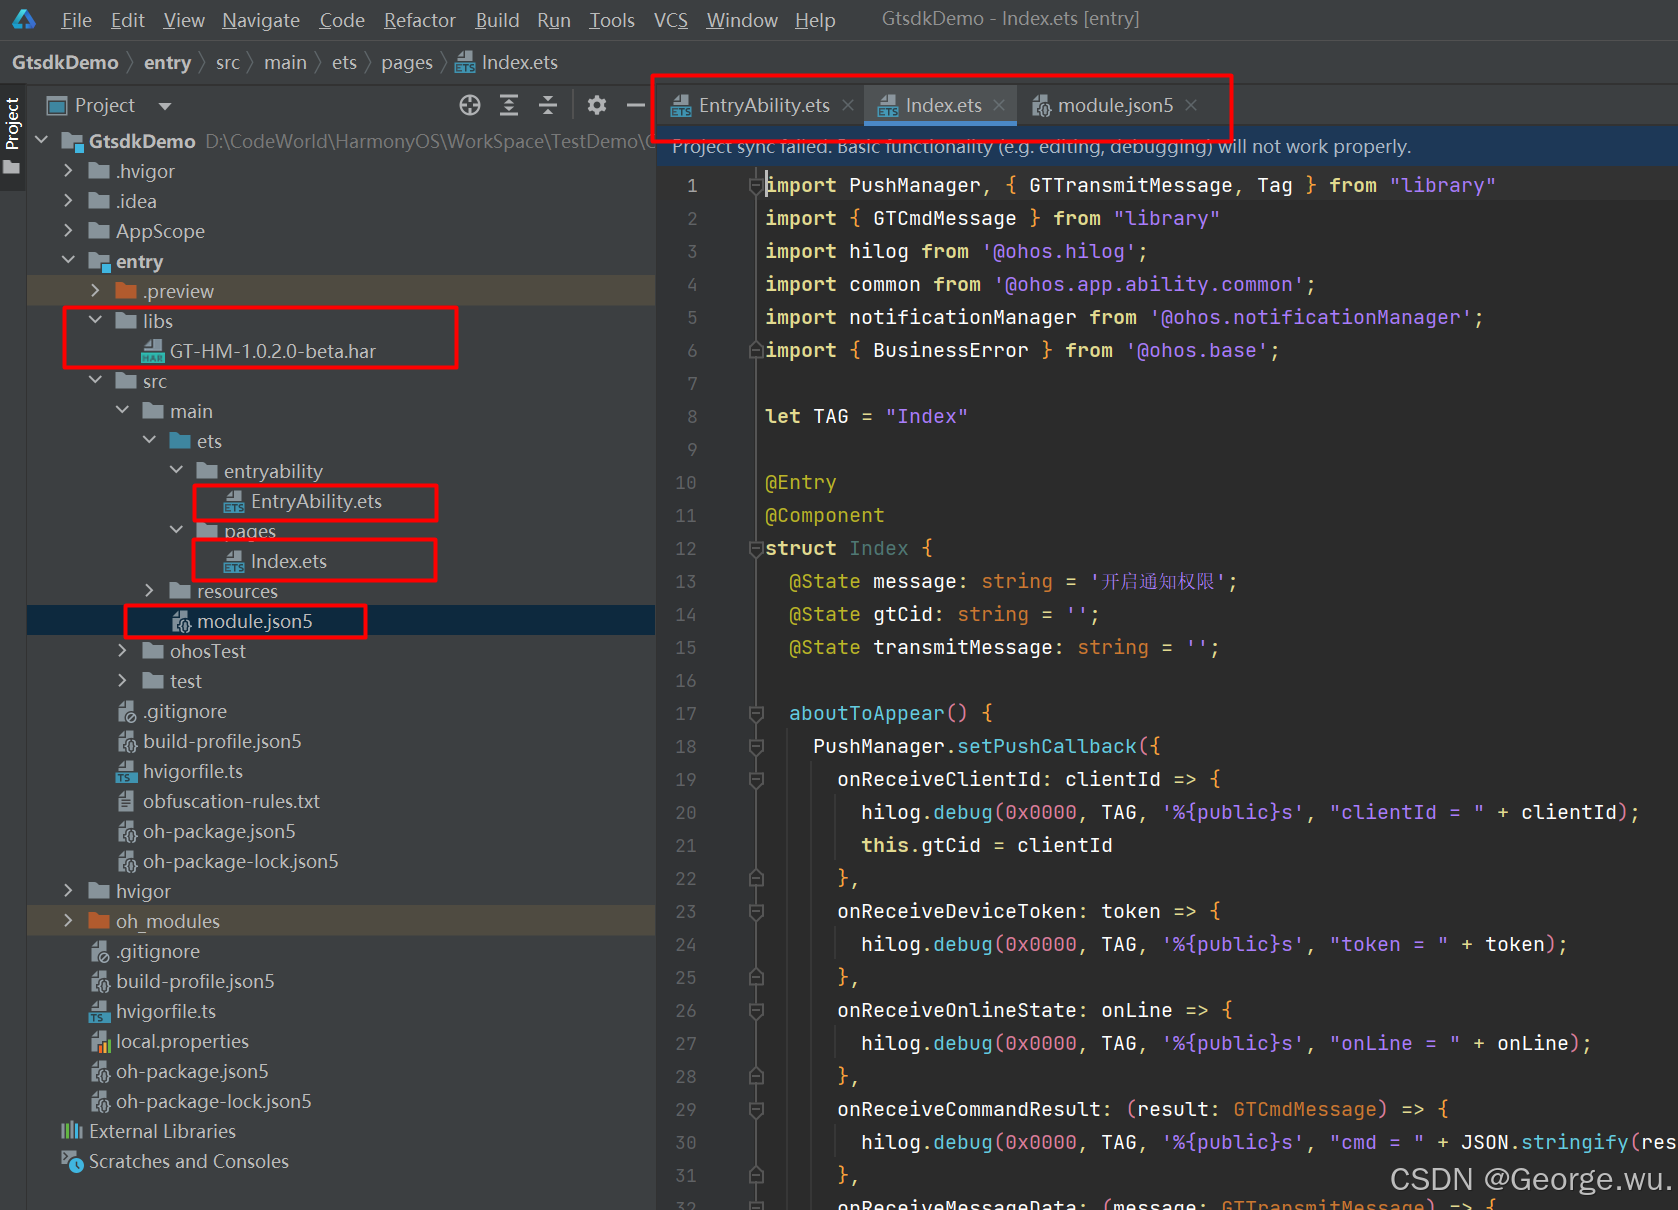Image resolution: width=1678 pixels, height=1210 pixels.
Task: Open the Project view dropdown arrow
Action: (x=165, y=106)
